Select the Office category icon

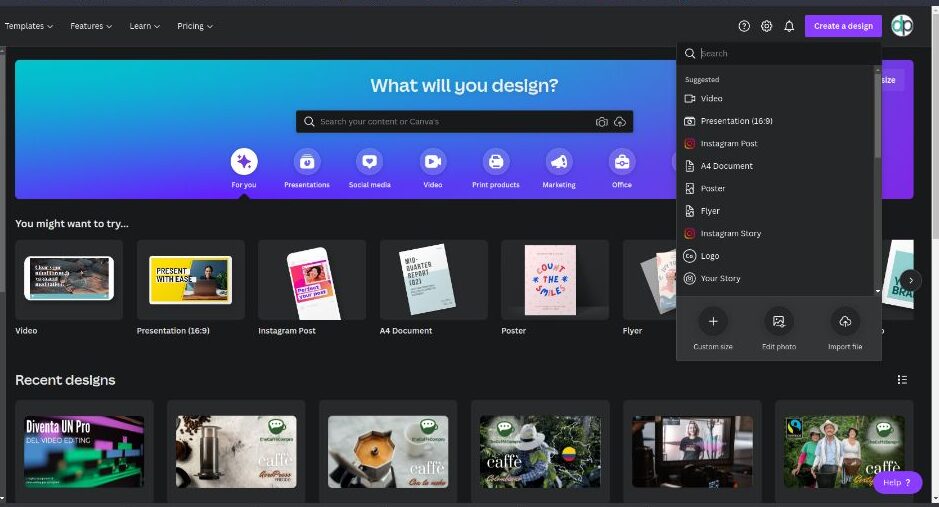click(x=622, y=162)
